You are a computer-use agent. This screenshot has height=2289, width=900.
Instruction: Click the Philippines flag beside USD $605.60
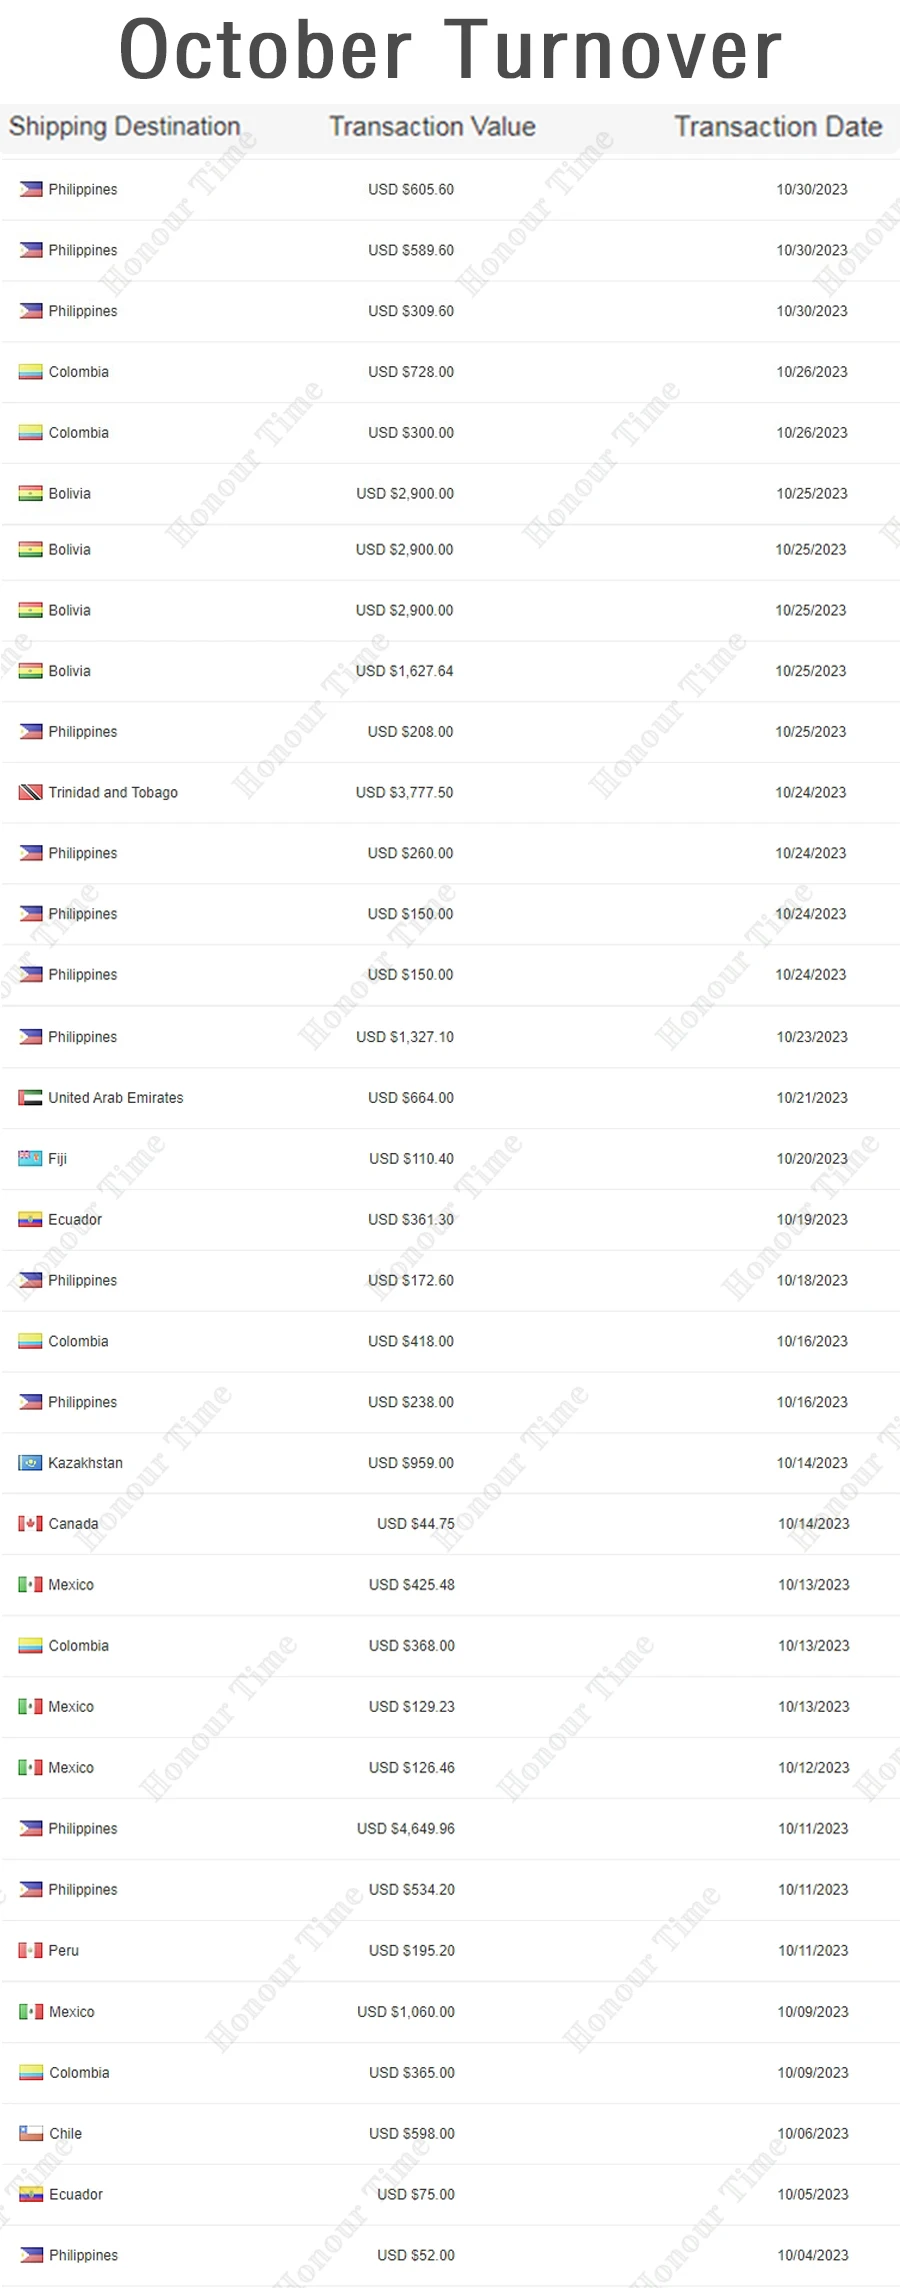click(30, 189)
